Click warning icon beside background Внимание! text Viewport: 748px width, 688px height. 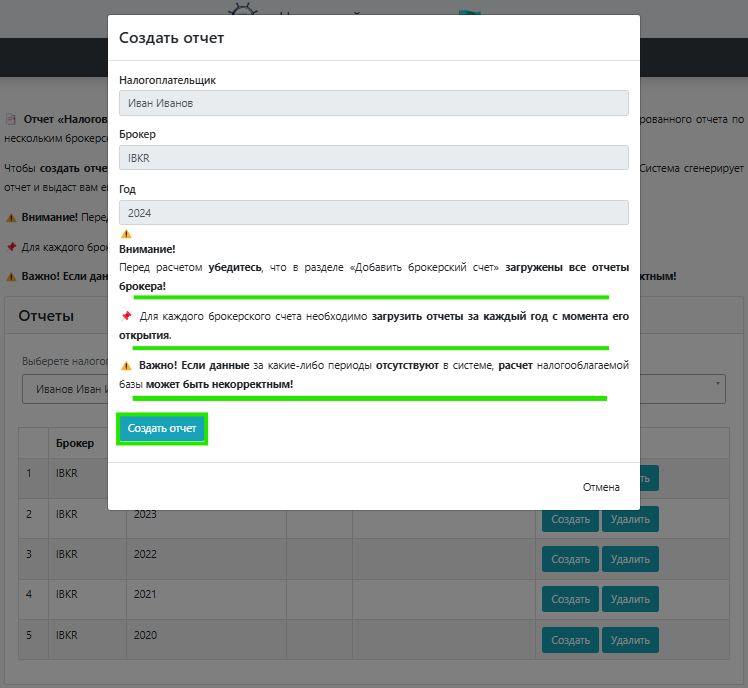tap(10, 218)
